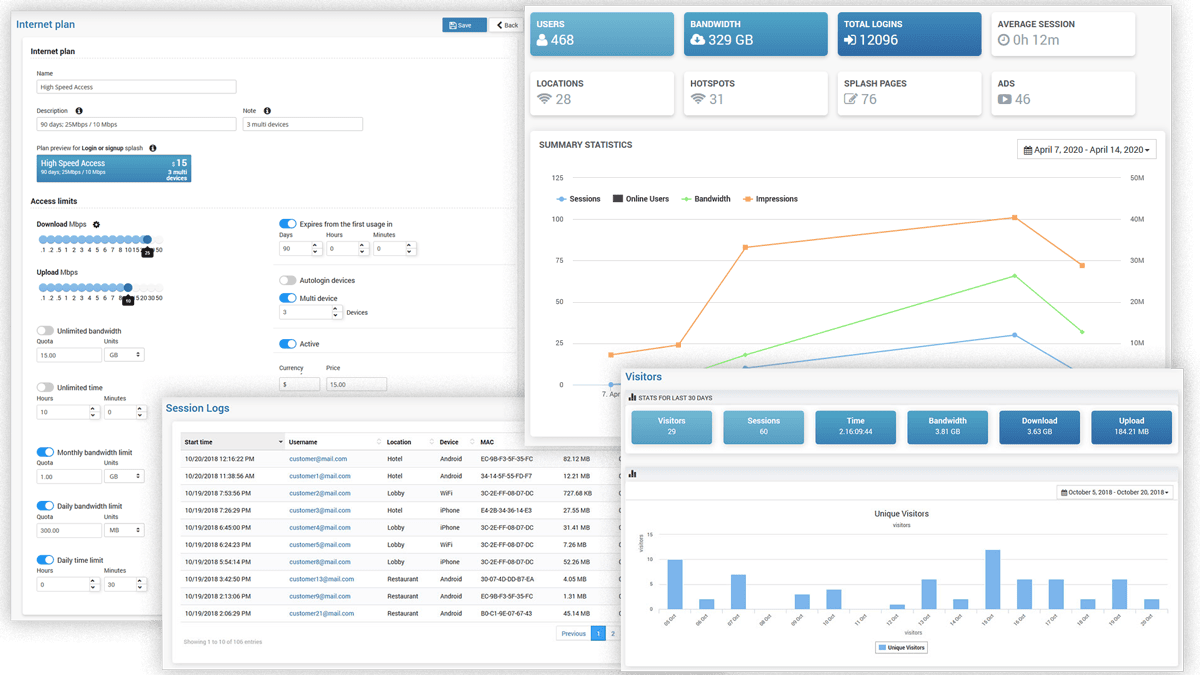Image resolution: width=1200 pixels, height=675 pixels.
Task: Open the October 5 - October 20, 2018 date picker
Action: pos(1115,493)
